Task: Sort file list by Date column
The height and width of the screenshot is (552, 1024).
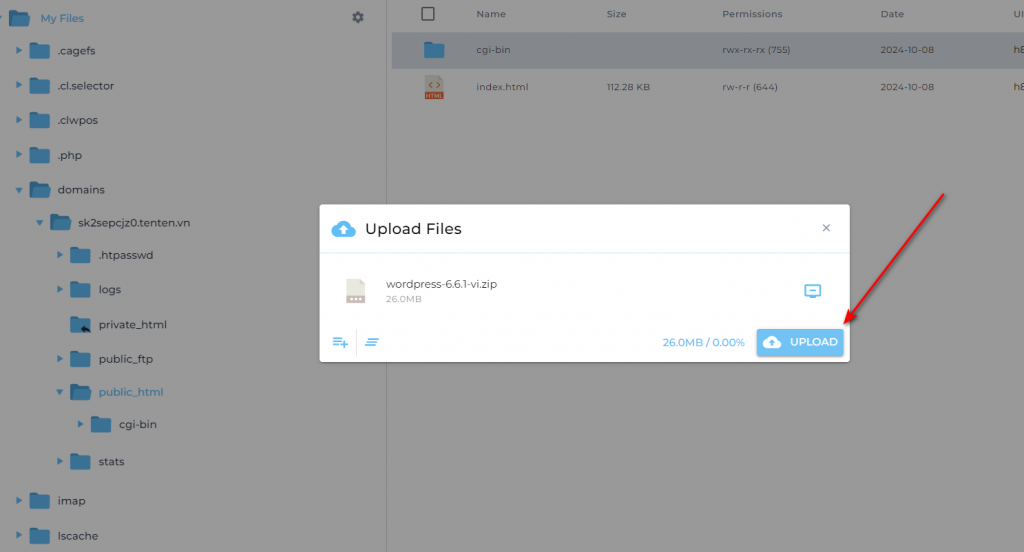Action: pos(892,14)
